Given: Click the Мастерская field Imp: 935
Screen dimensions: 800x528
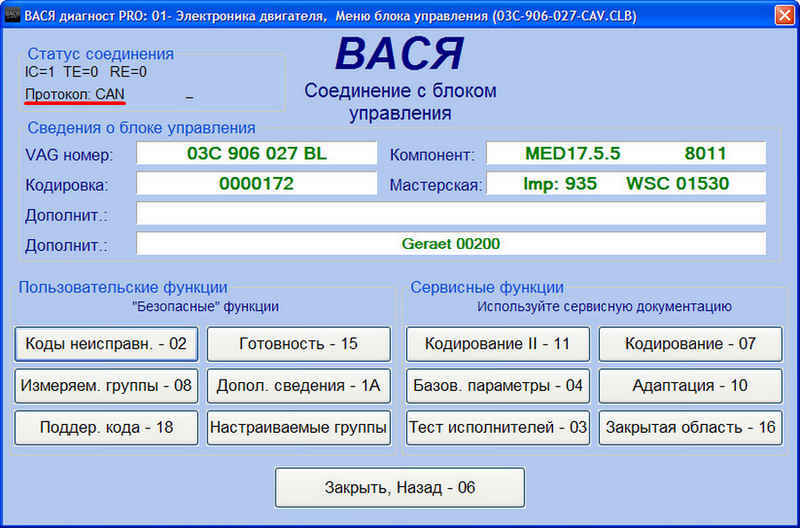Looking at the screenshot, I should (x=626, y=184).
